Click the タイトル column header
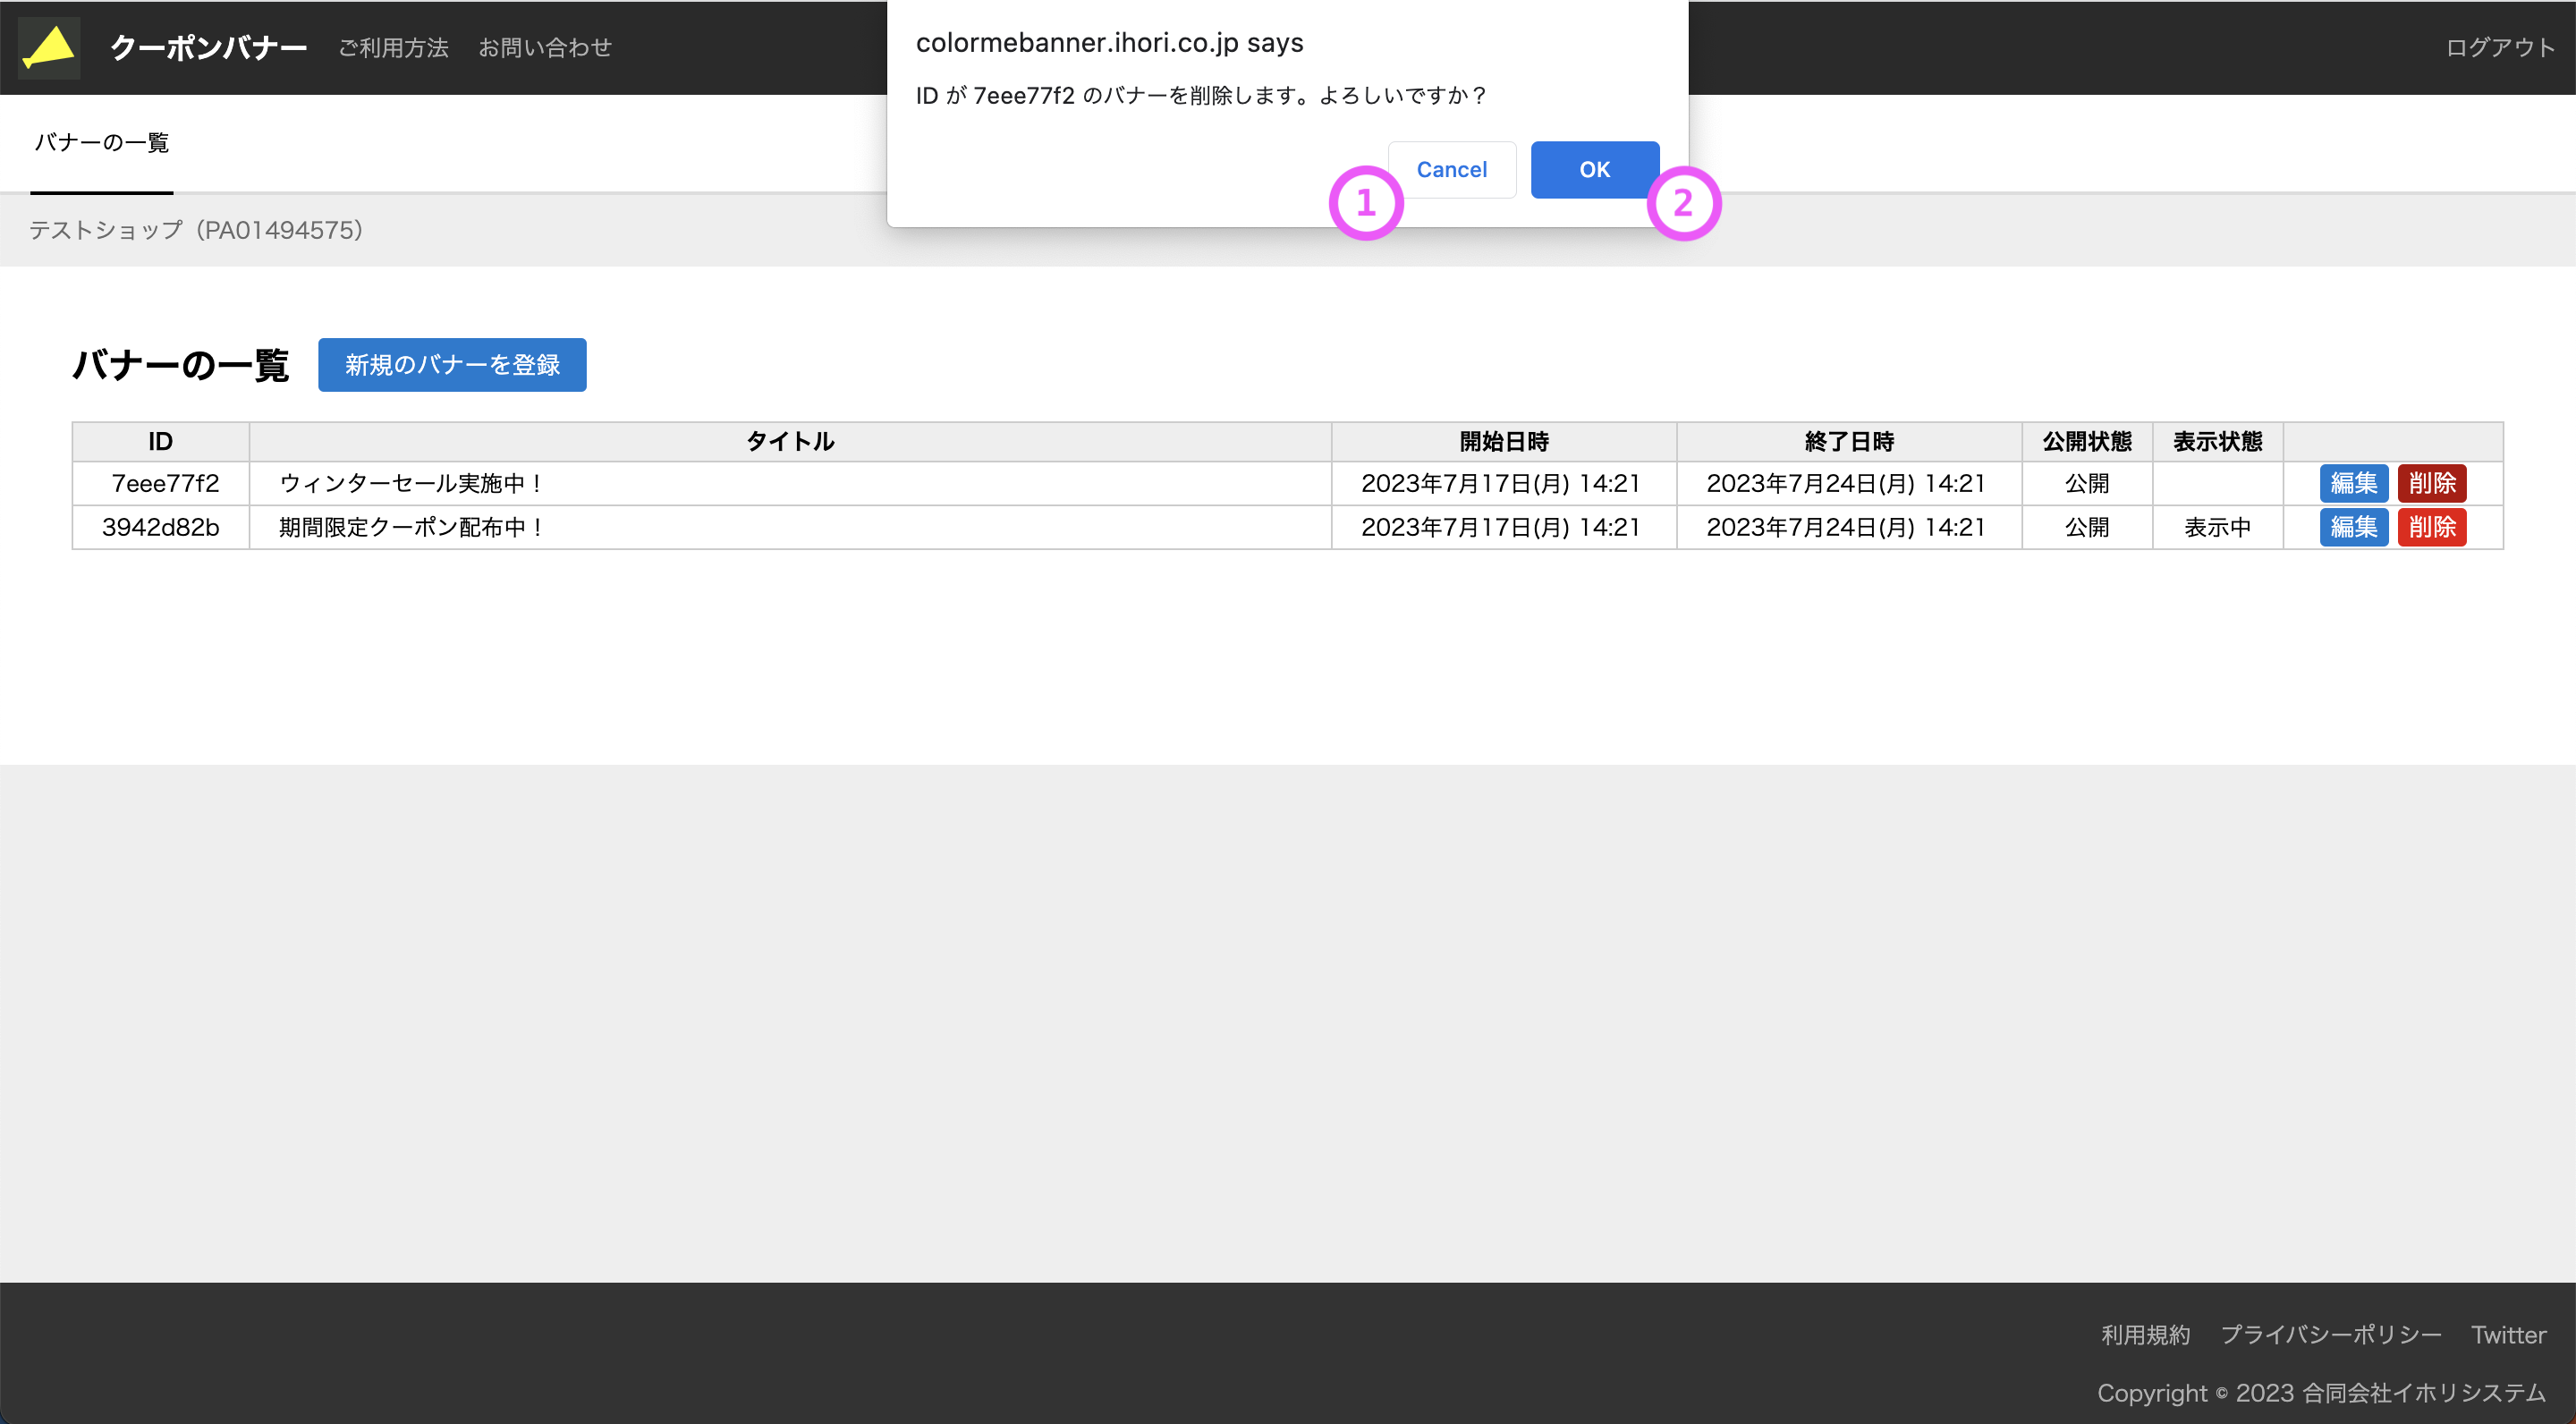Viewport: 2576px width, 1424px height. [789, 441]
